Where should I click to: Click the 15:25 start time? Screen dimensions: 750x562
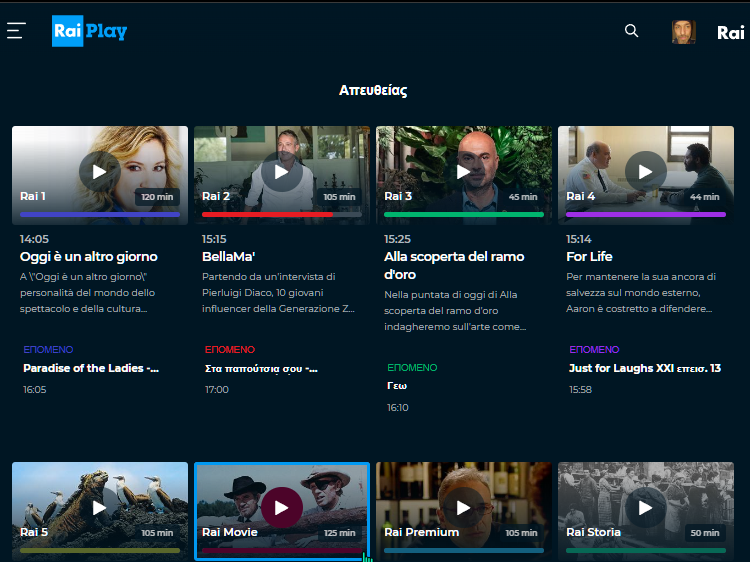(x=397, y=239)
